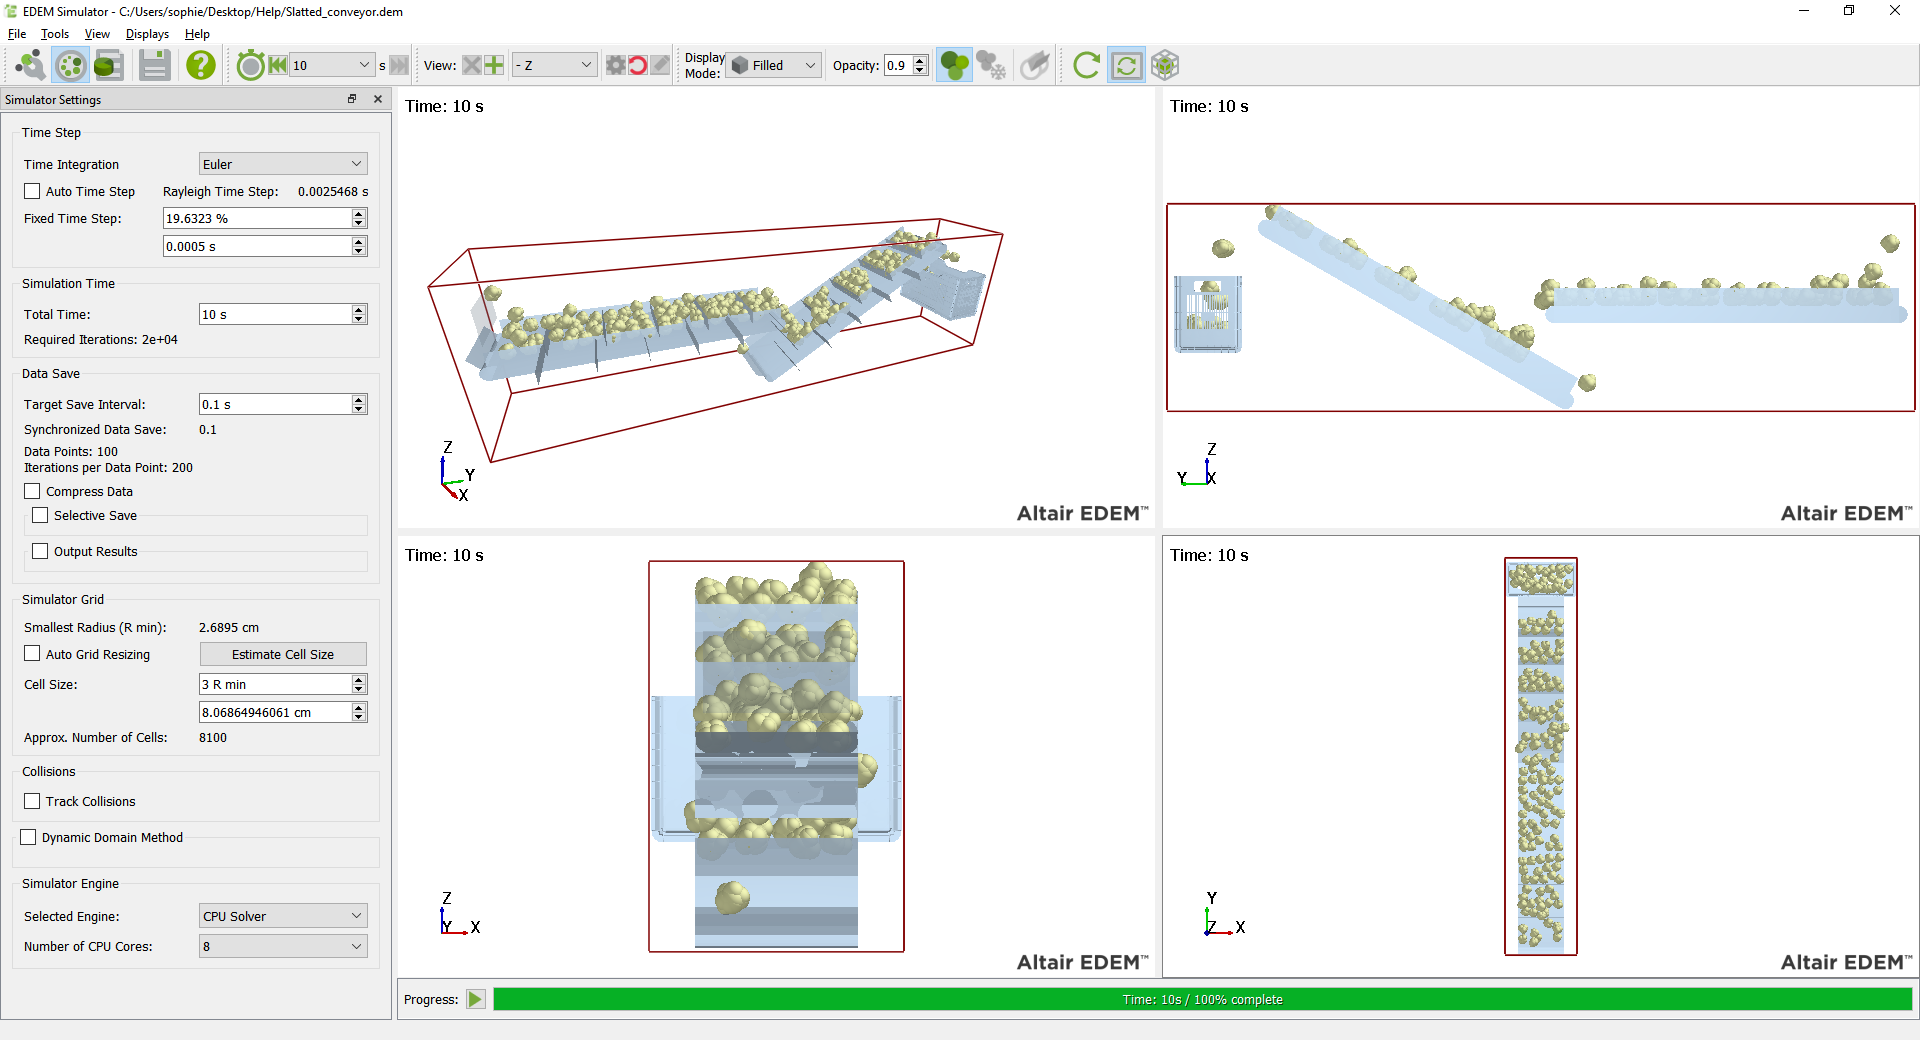Click the green wireframe cube icon
This screenshot has height=1040, width=1920.
(x=1165, y=66)
